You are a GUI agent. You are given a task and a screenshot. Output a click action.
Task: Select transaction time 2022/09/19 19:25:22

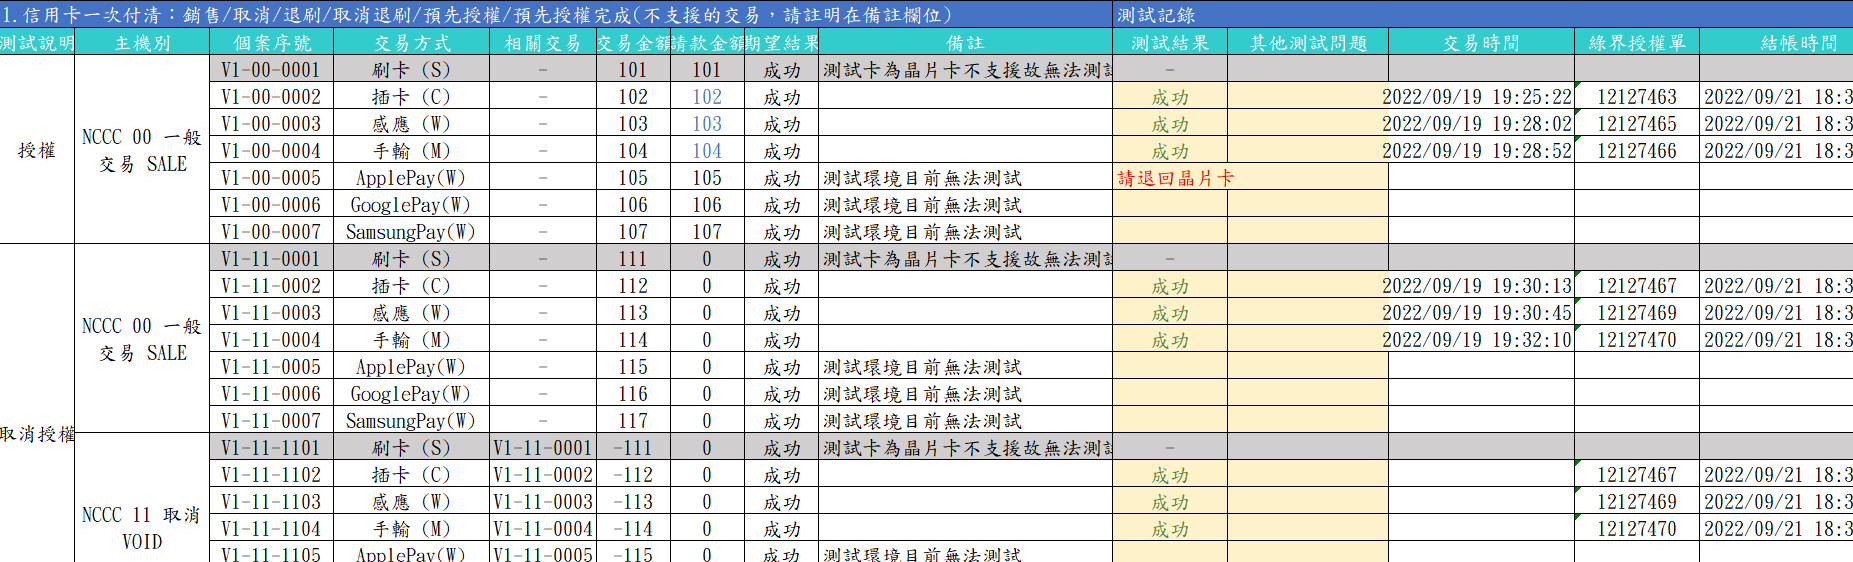tap(1481, 96)
